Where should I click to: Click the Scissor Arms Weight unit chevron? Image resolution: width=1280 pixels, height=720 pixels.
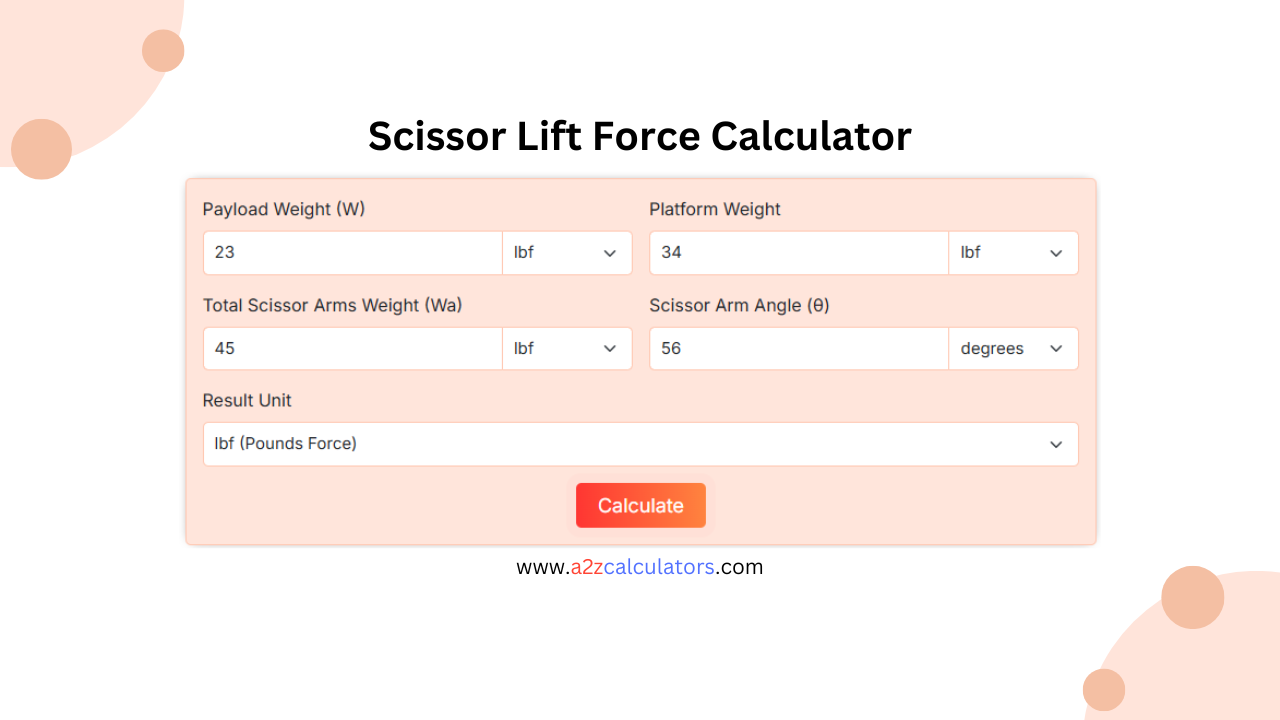(x=610, y=348)
